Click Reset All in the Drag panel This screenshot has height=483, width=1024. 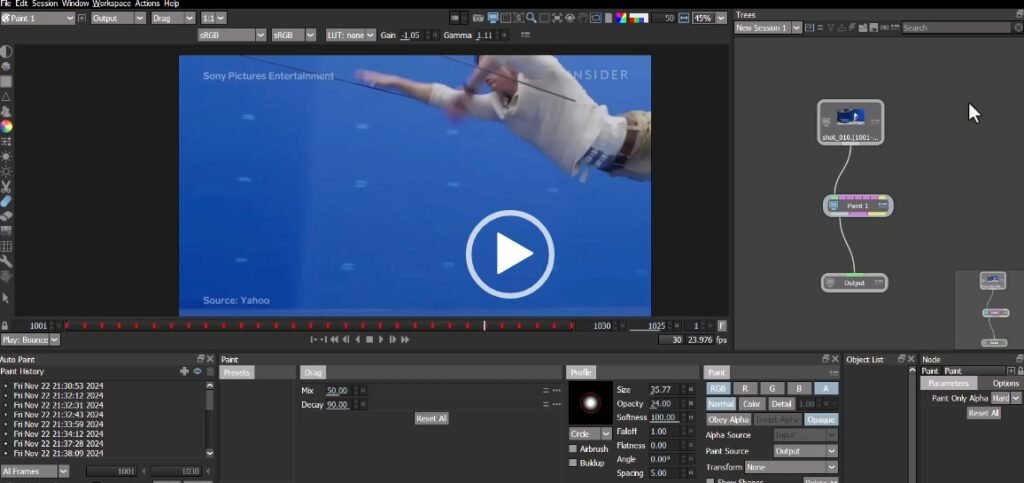coord(431,418)
